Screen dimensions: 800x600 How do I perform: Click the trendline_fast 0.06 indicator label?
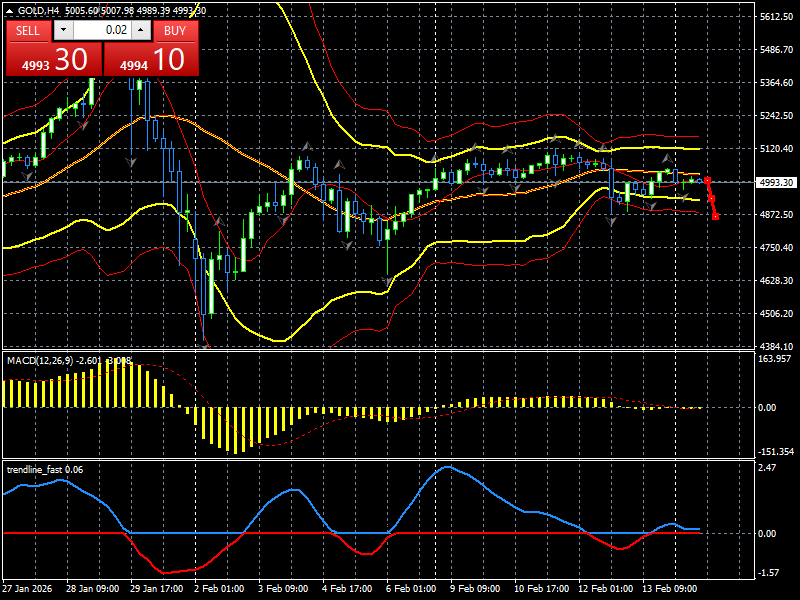[45, 470]
